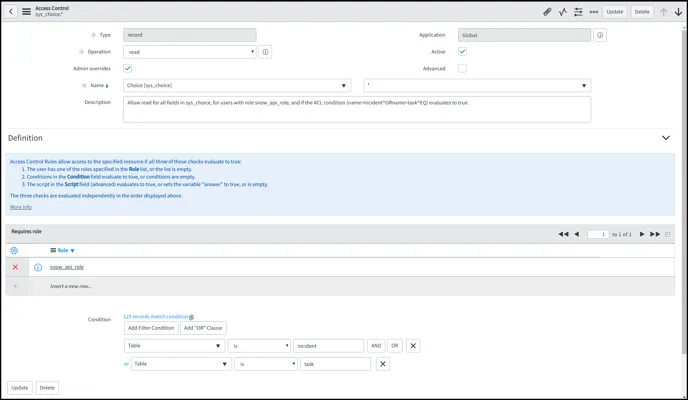
Task: Refresh the matching records count icon
Action: click(191, 317)
